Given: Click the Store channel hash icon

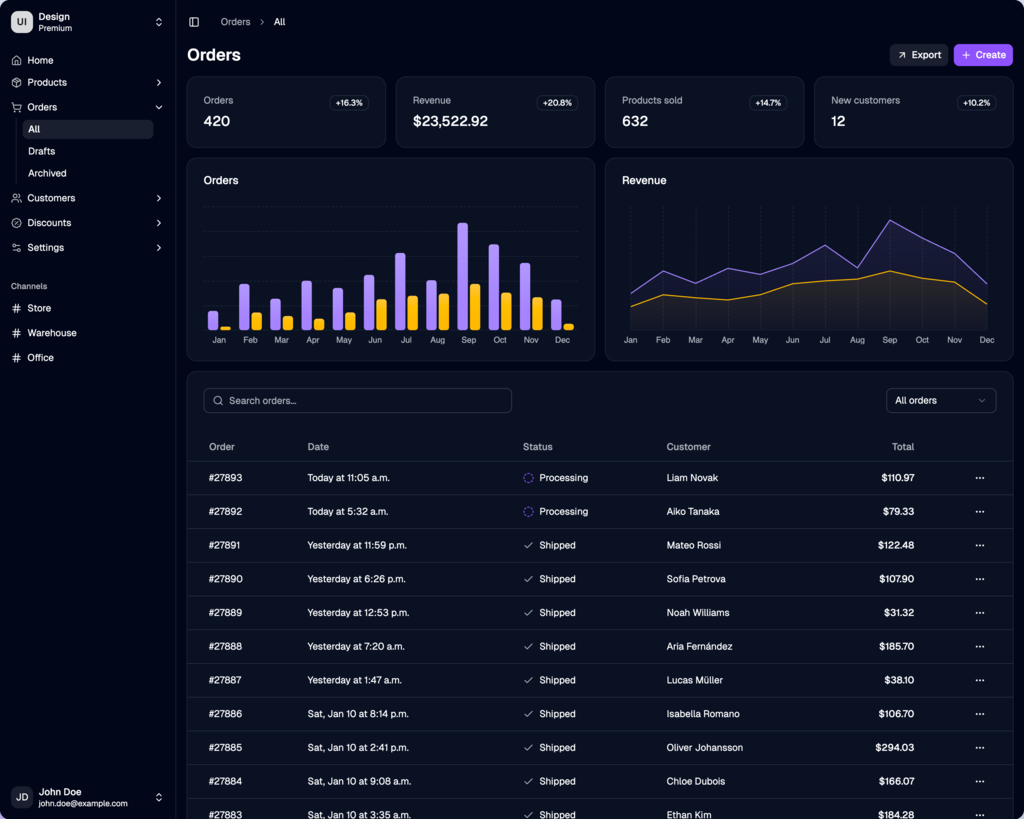Looking at the screenshot, I should click(x=16, y=309).
